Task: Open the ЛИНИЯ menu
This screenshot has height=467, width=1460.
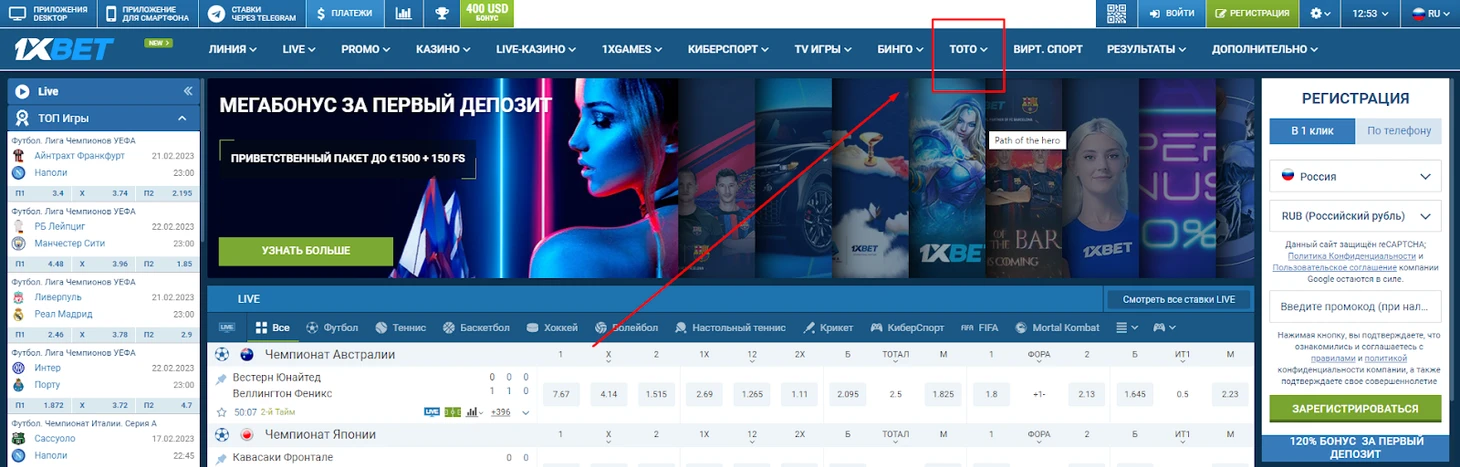Action: tap(233, 49)
